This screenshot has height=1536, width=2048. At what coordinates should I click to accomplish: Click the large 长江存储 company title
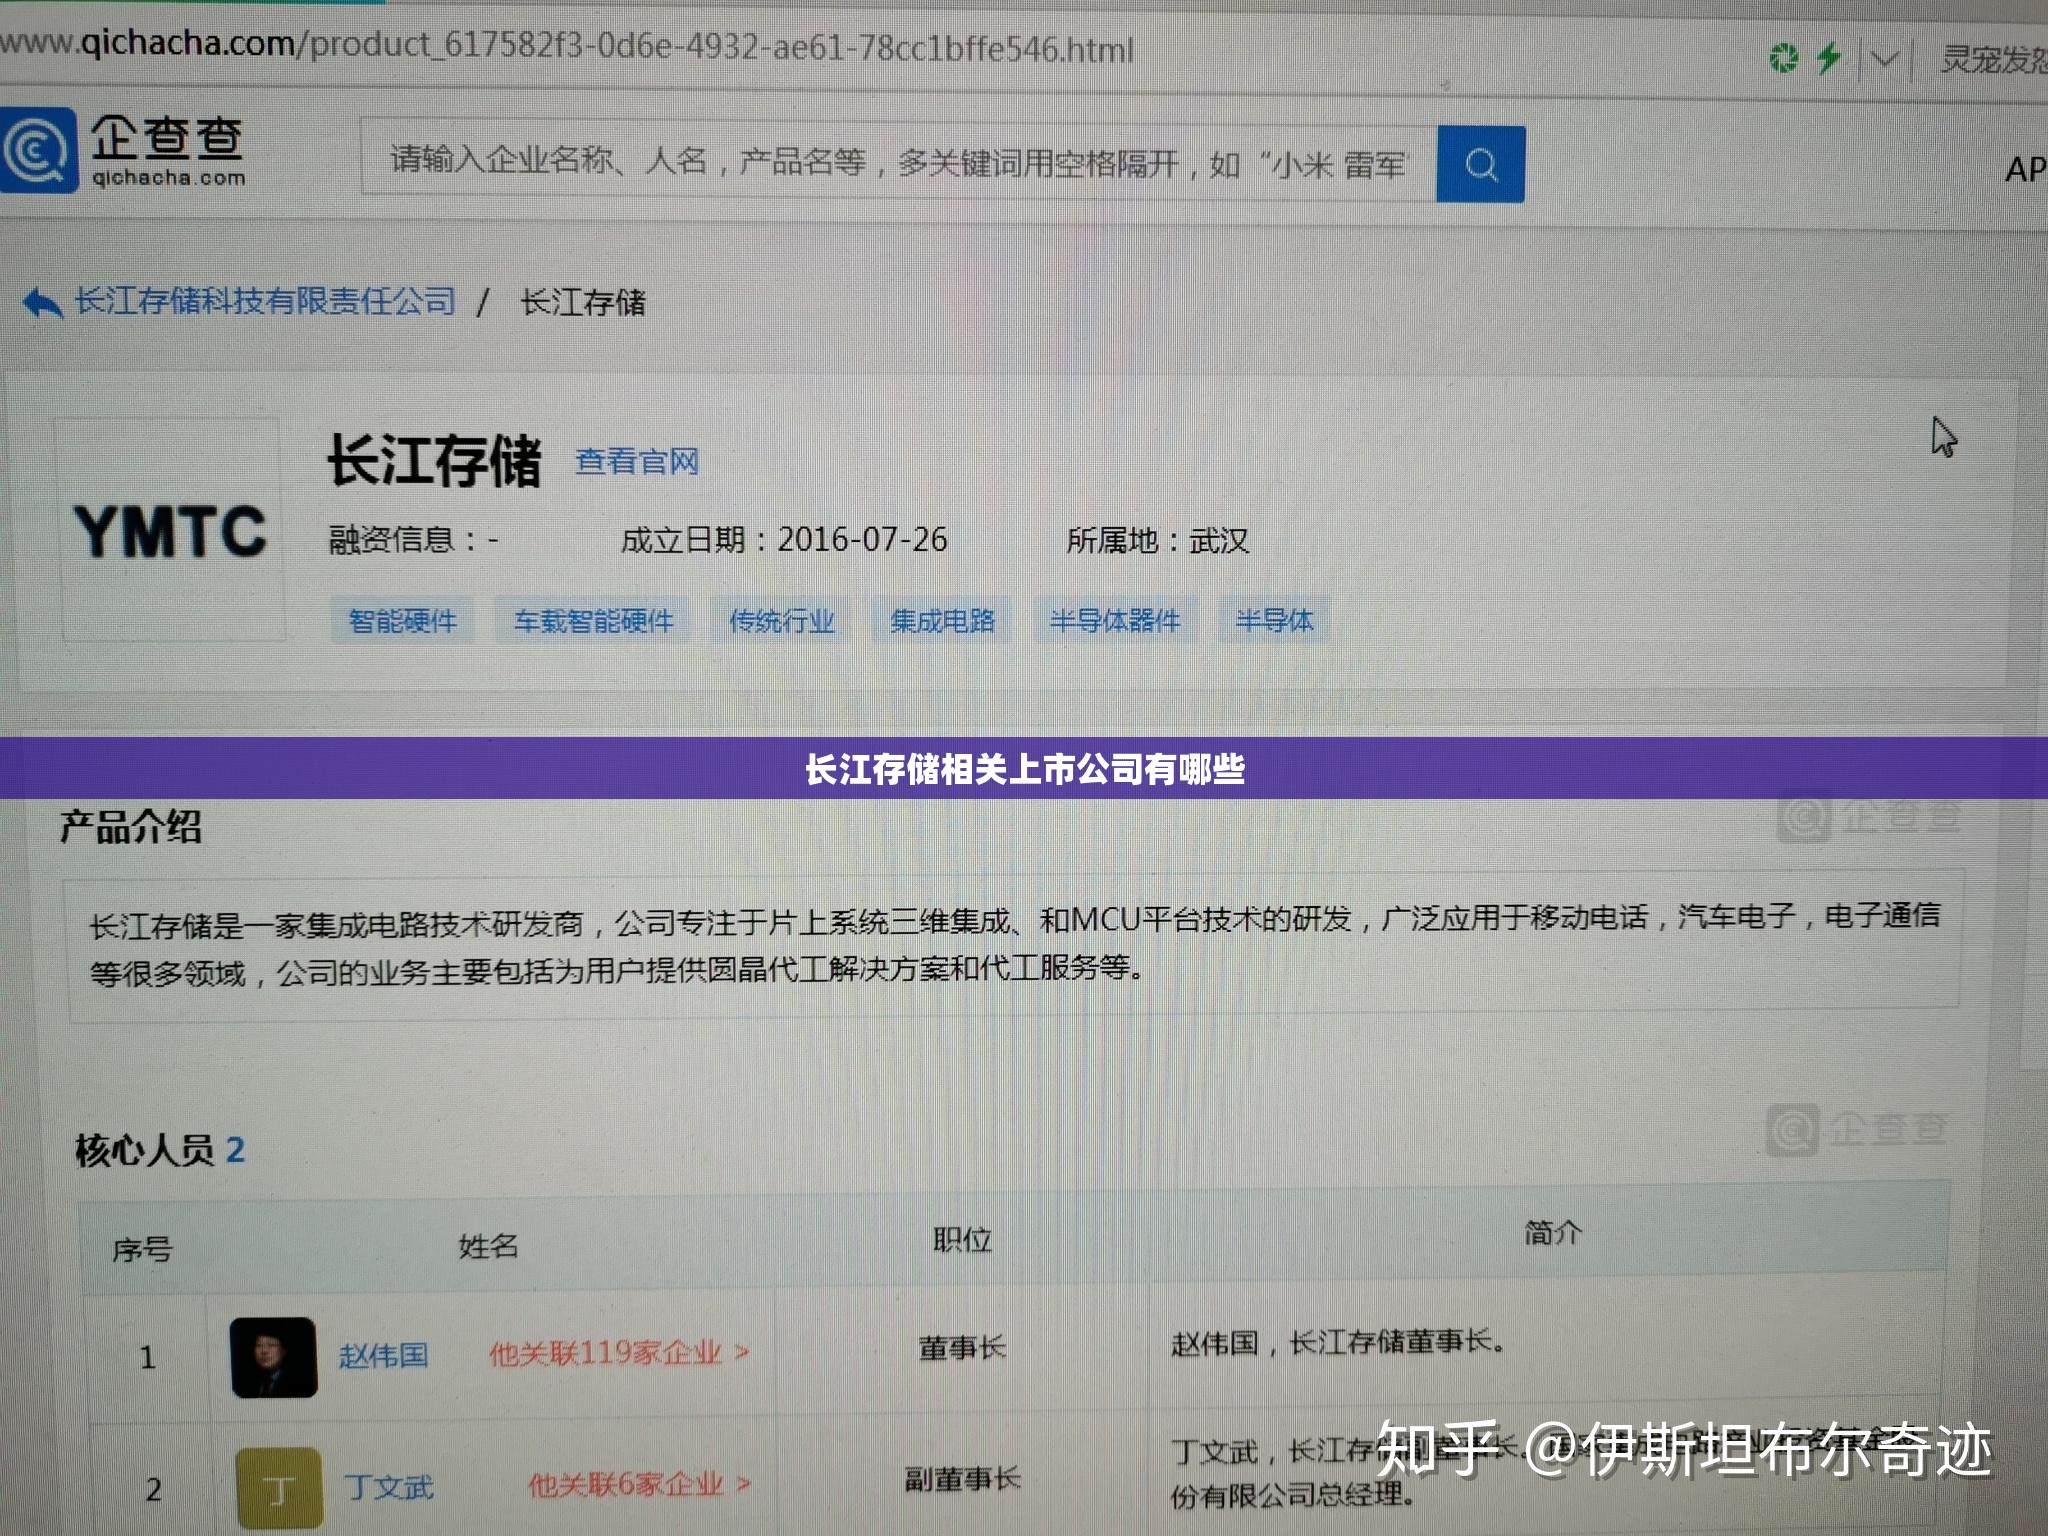[x=434, y=460]
